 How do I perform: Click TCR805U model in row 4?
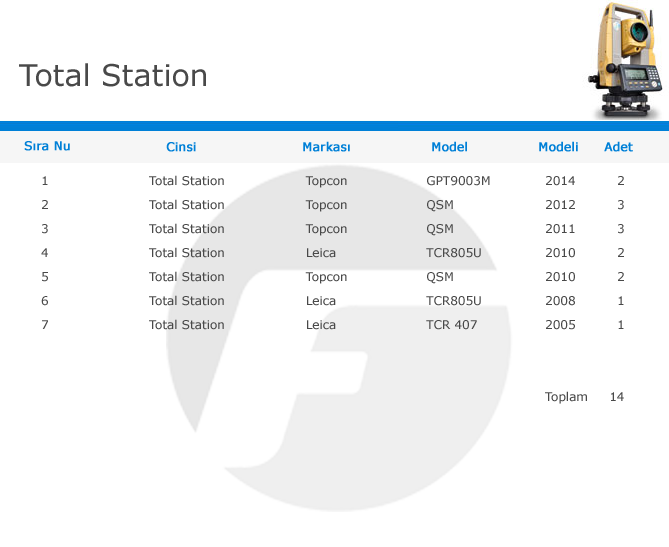coord(454,253)
